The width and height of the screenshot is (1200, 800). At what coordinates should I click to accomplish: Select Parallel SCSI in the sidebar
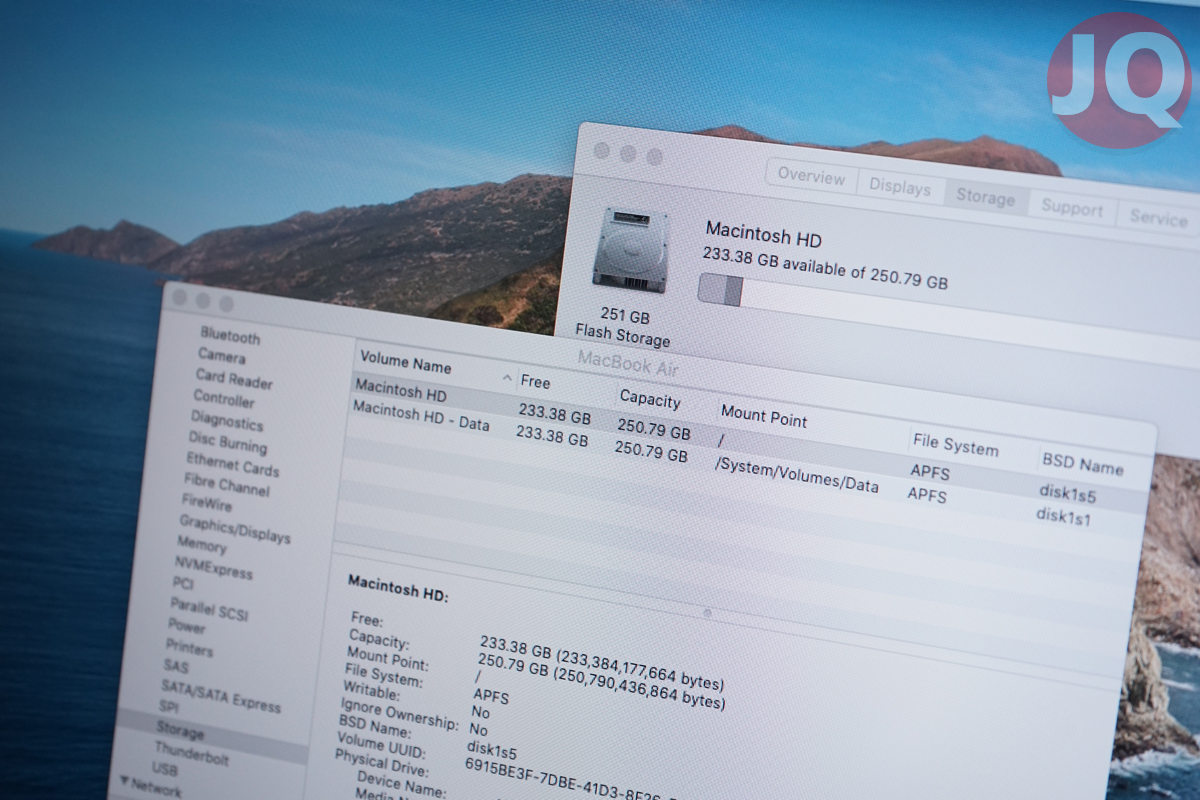tap(207, 609)
